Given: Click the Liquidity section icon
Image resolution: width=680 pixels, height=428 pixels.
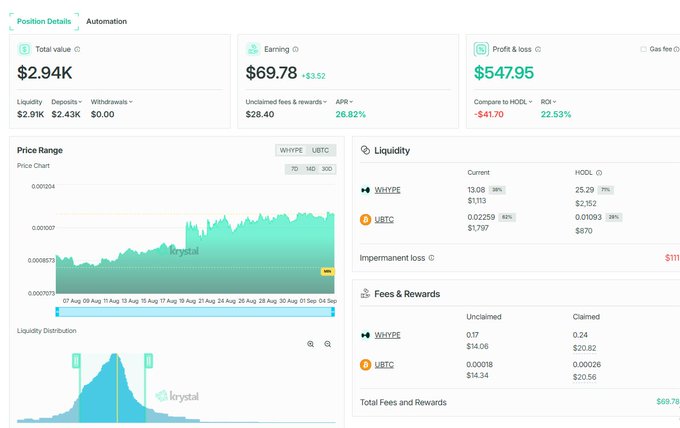Looking at the screenshot, I should [365, 150].
